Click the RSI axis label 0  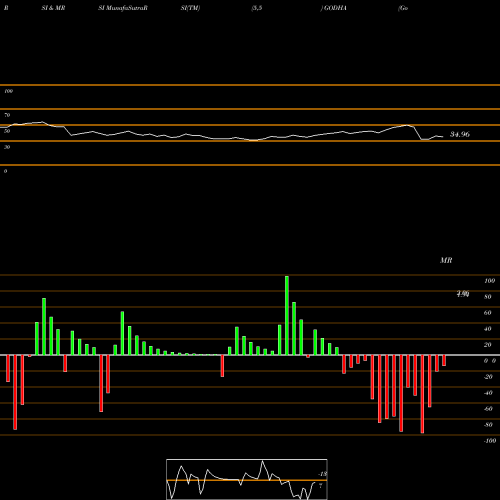[5, 171]
